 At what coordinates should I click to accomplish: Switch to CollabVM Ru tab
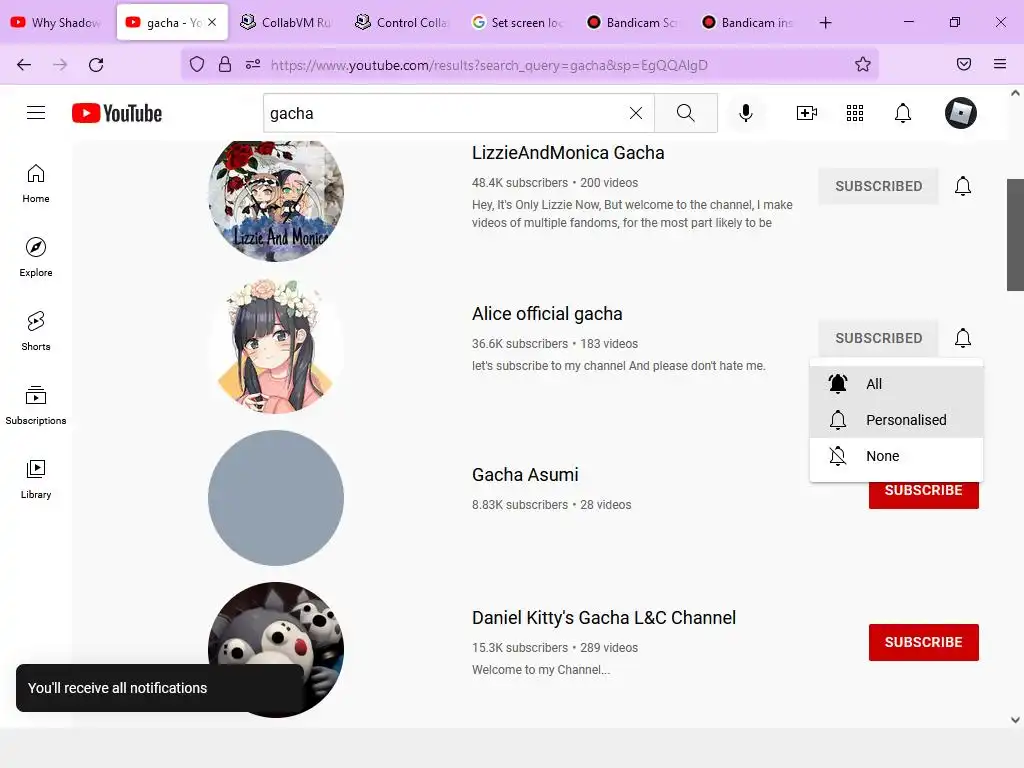point(285,23)
